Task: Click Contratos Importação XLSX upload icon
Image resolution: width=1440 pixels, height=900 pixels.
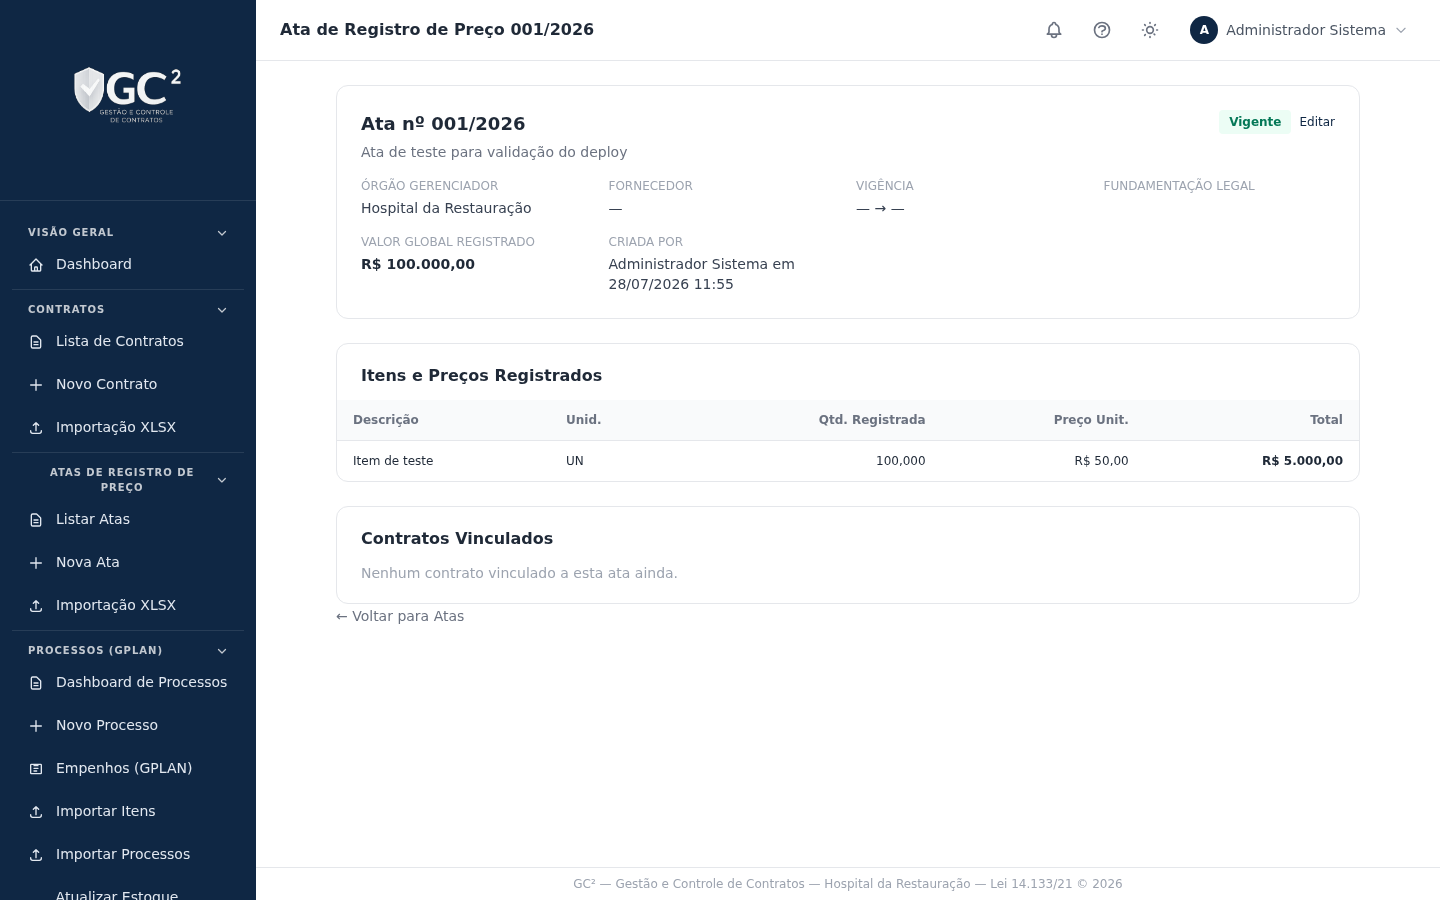Action: click(36, 428)
